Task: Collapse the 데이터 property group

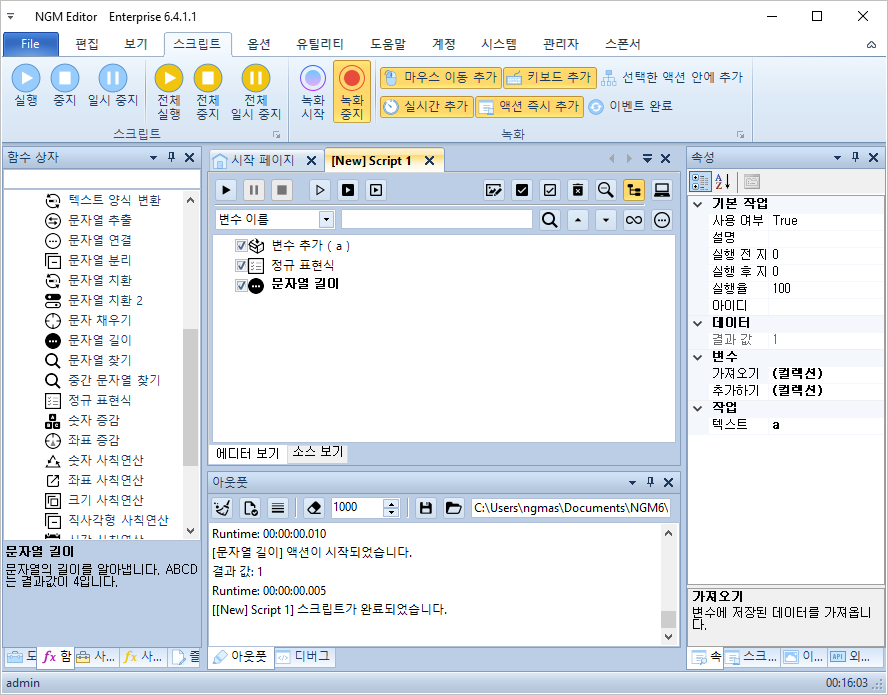Action: (x=698, y=323)
